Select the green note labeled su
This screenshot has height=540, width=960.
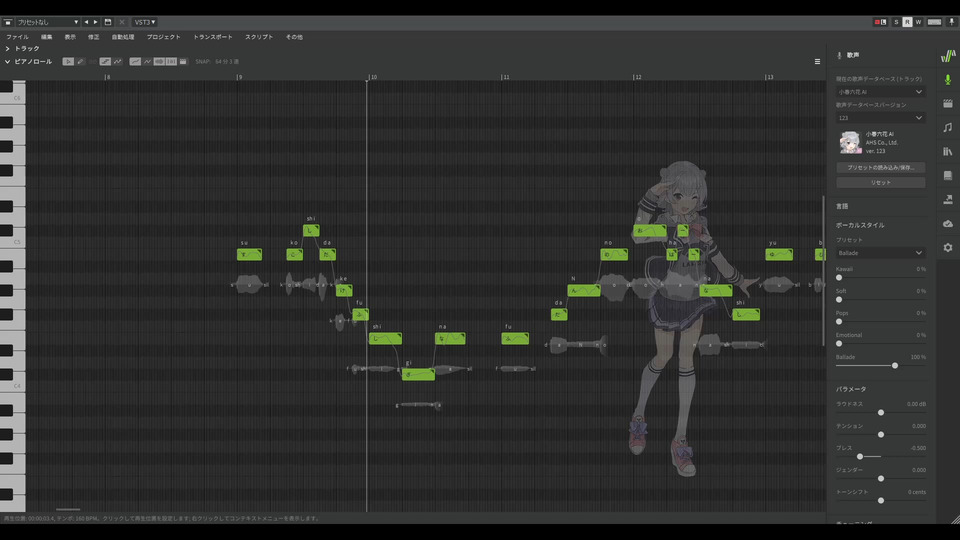(x=249, y=254)
